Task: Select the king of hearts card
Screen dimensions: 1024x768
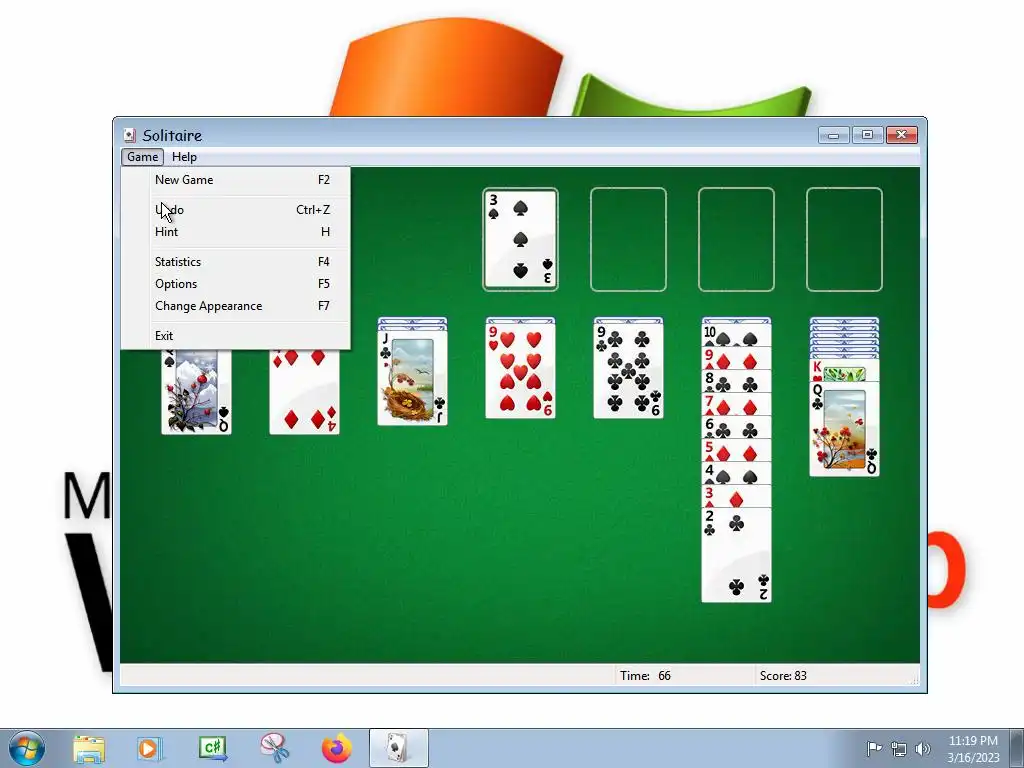Action: coord(844,371)
